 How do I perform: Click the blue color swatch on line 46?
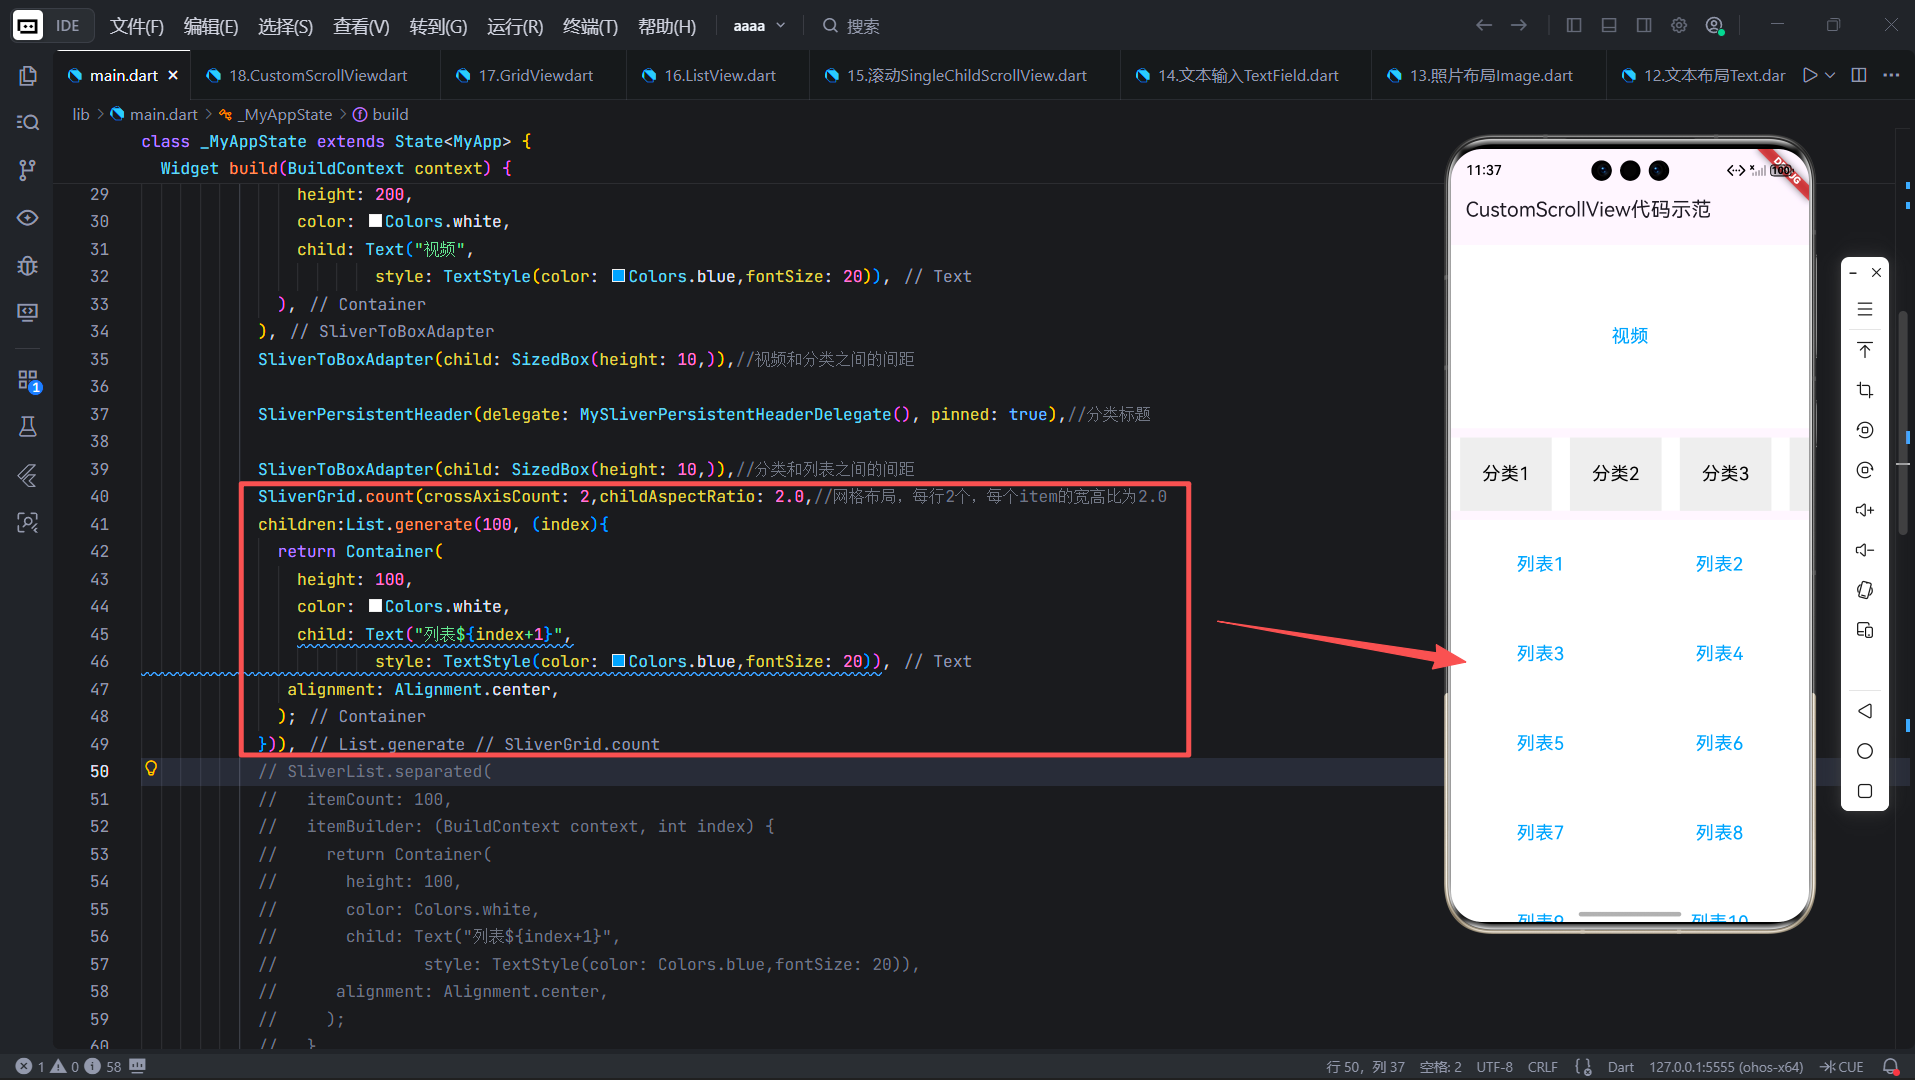pyautogui.click(x=619, y=661)
